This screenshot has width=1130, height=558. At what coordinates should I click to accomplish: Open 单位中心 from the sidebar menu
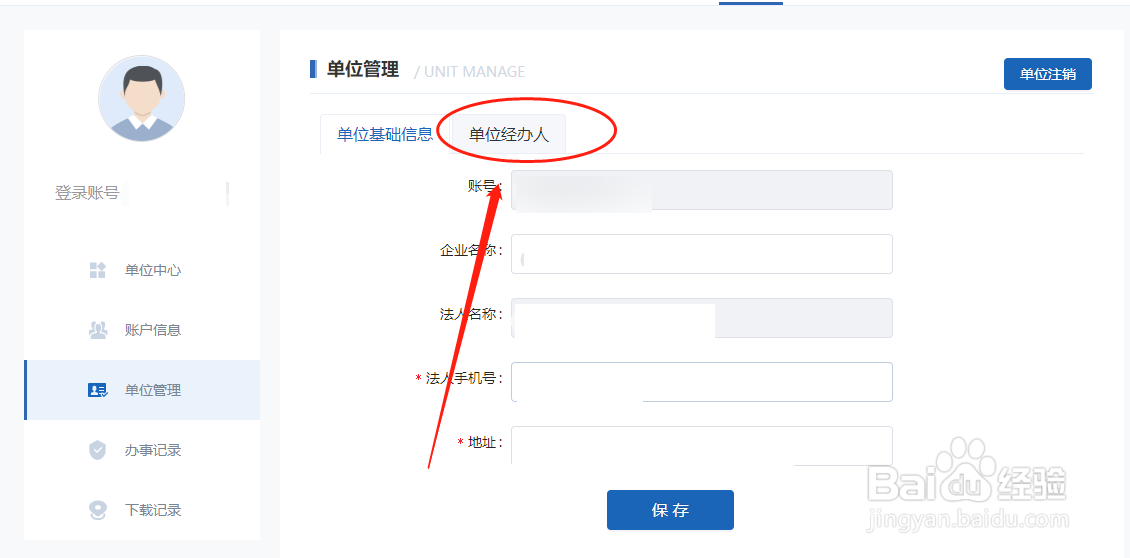(x=142, y=270)
